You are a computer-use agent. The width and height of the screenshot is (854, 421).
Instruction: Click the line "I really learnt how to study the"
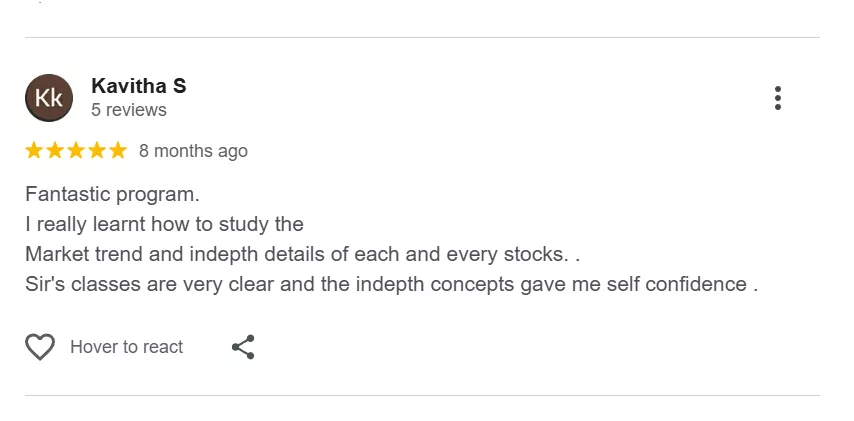click(164, 224)
